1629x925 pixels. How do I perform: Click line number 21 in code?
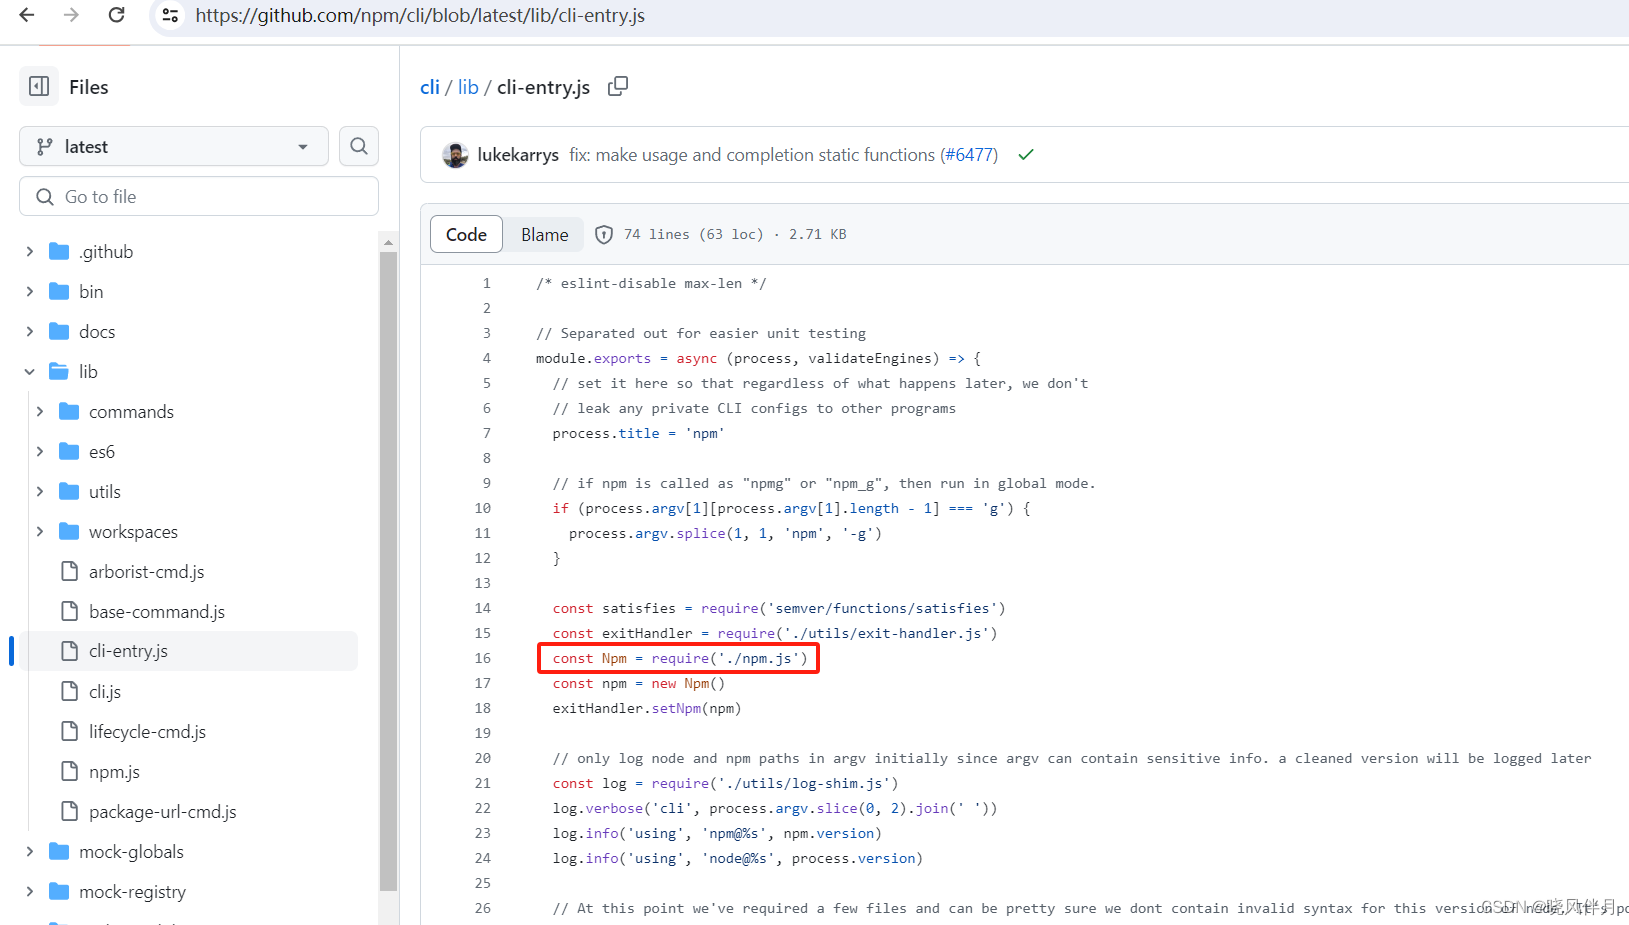483,783
